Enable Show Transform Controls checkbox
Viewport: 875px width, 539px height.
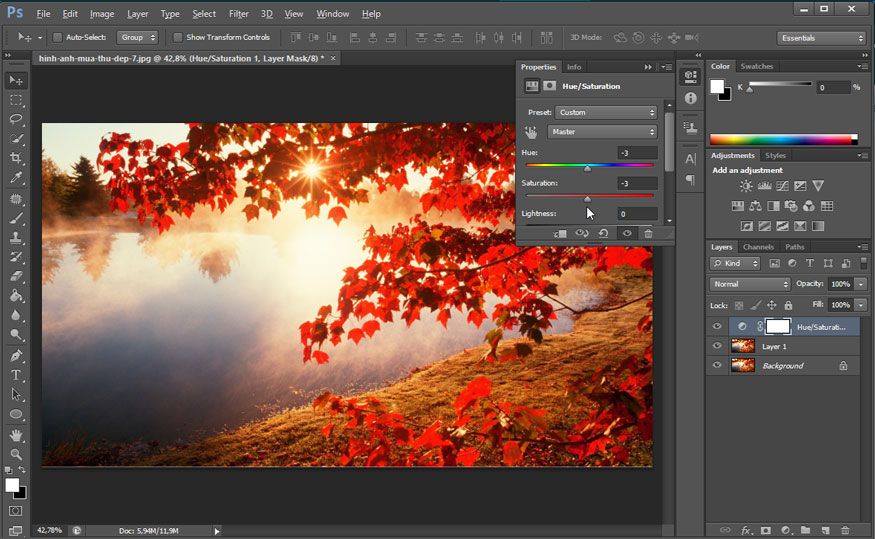click(177, 37)
